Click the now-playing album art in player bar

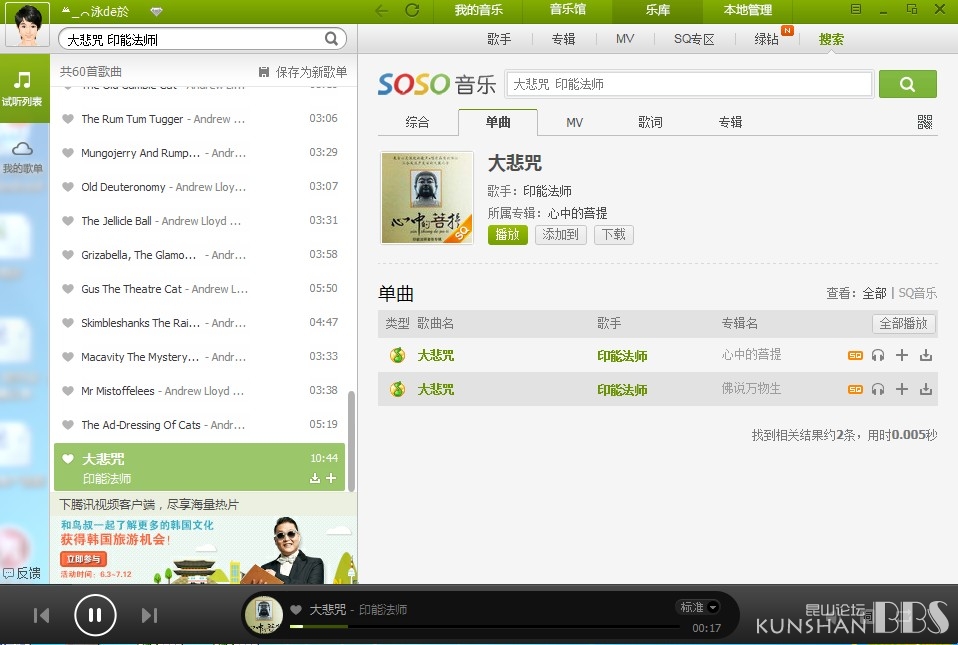click(264, 614)
